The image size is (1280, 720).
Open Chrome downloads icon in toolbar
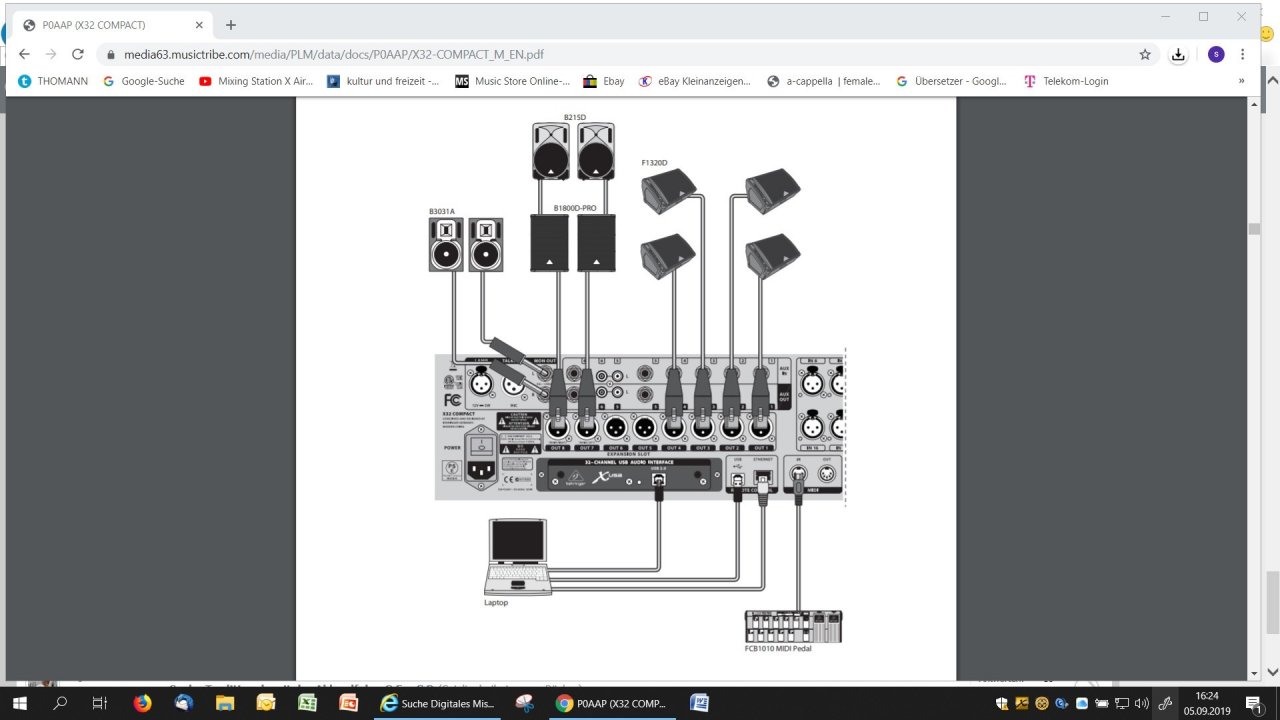click(x=1179, y=54)
